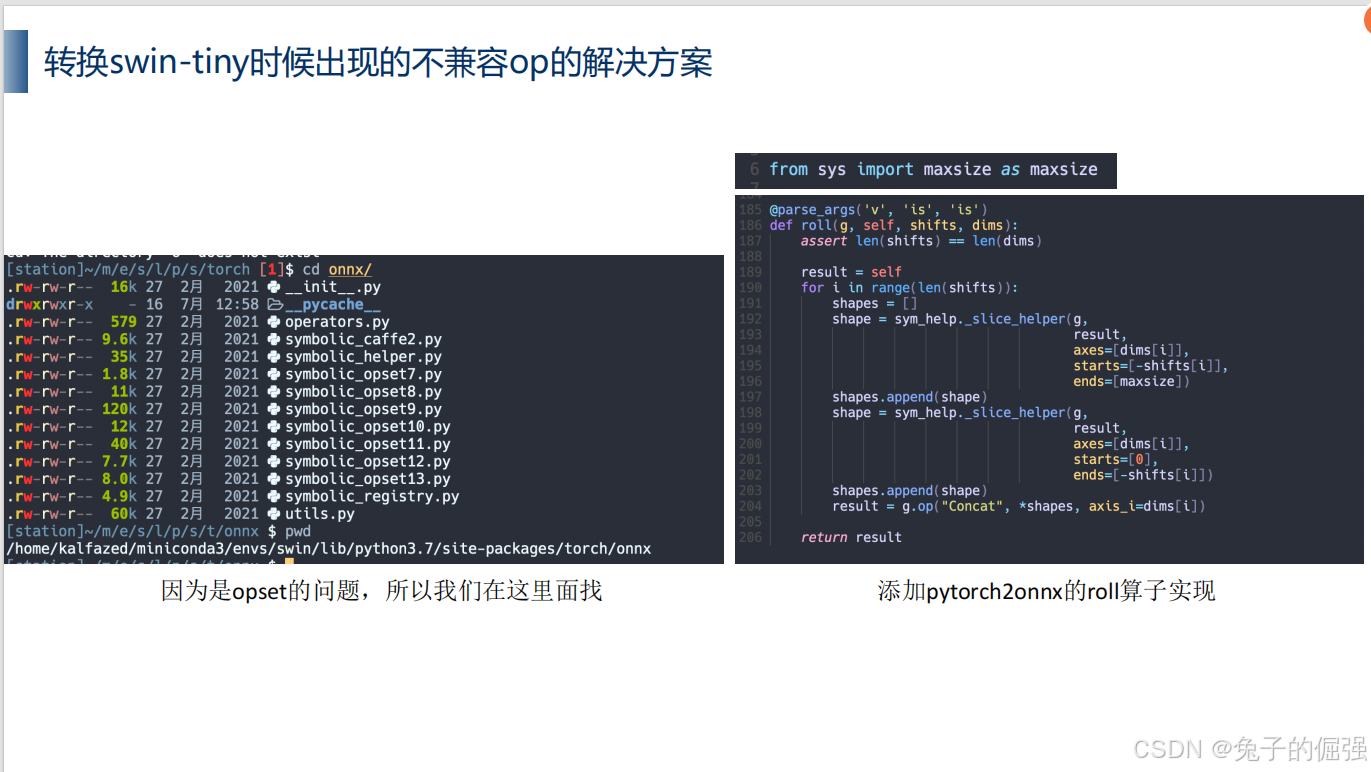
Task: Click the 'from sys import maxsize' code line
Action: pos(933,170)
